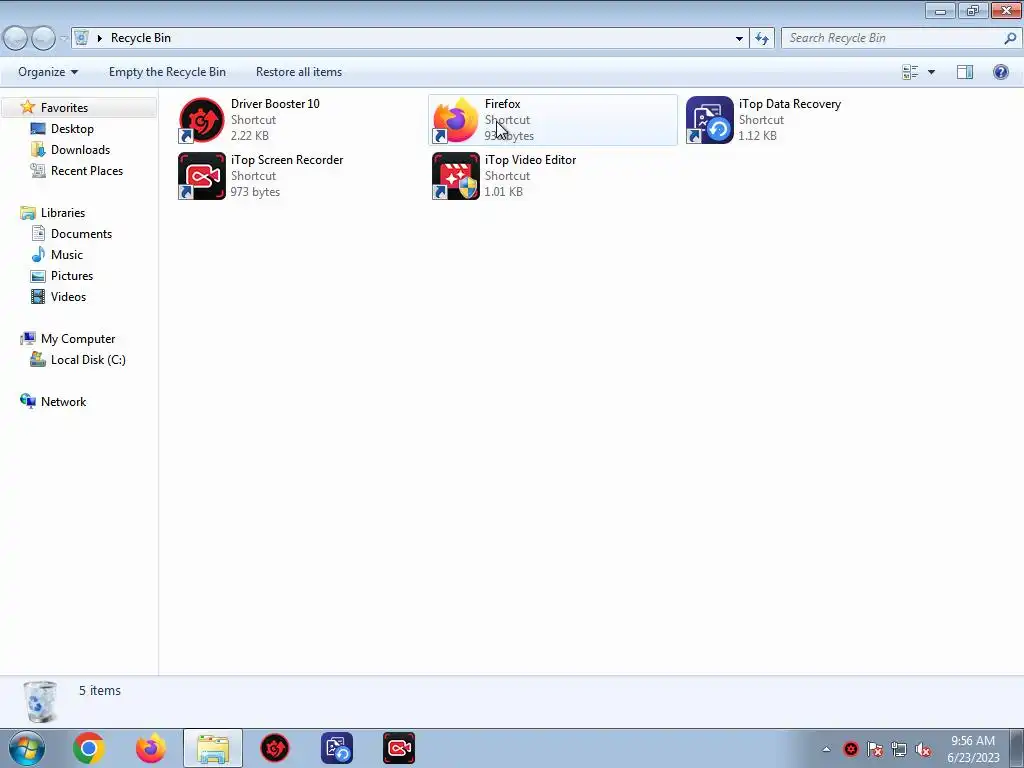The height and width of the screenshot is (768, 1024).
Task: Open the clock showing 9:56 AM
Action: pyautogui.click(x=973, y=749)
